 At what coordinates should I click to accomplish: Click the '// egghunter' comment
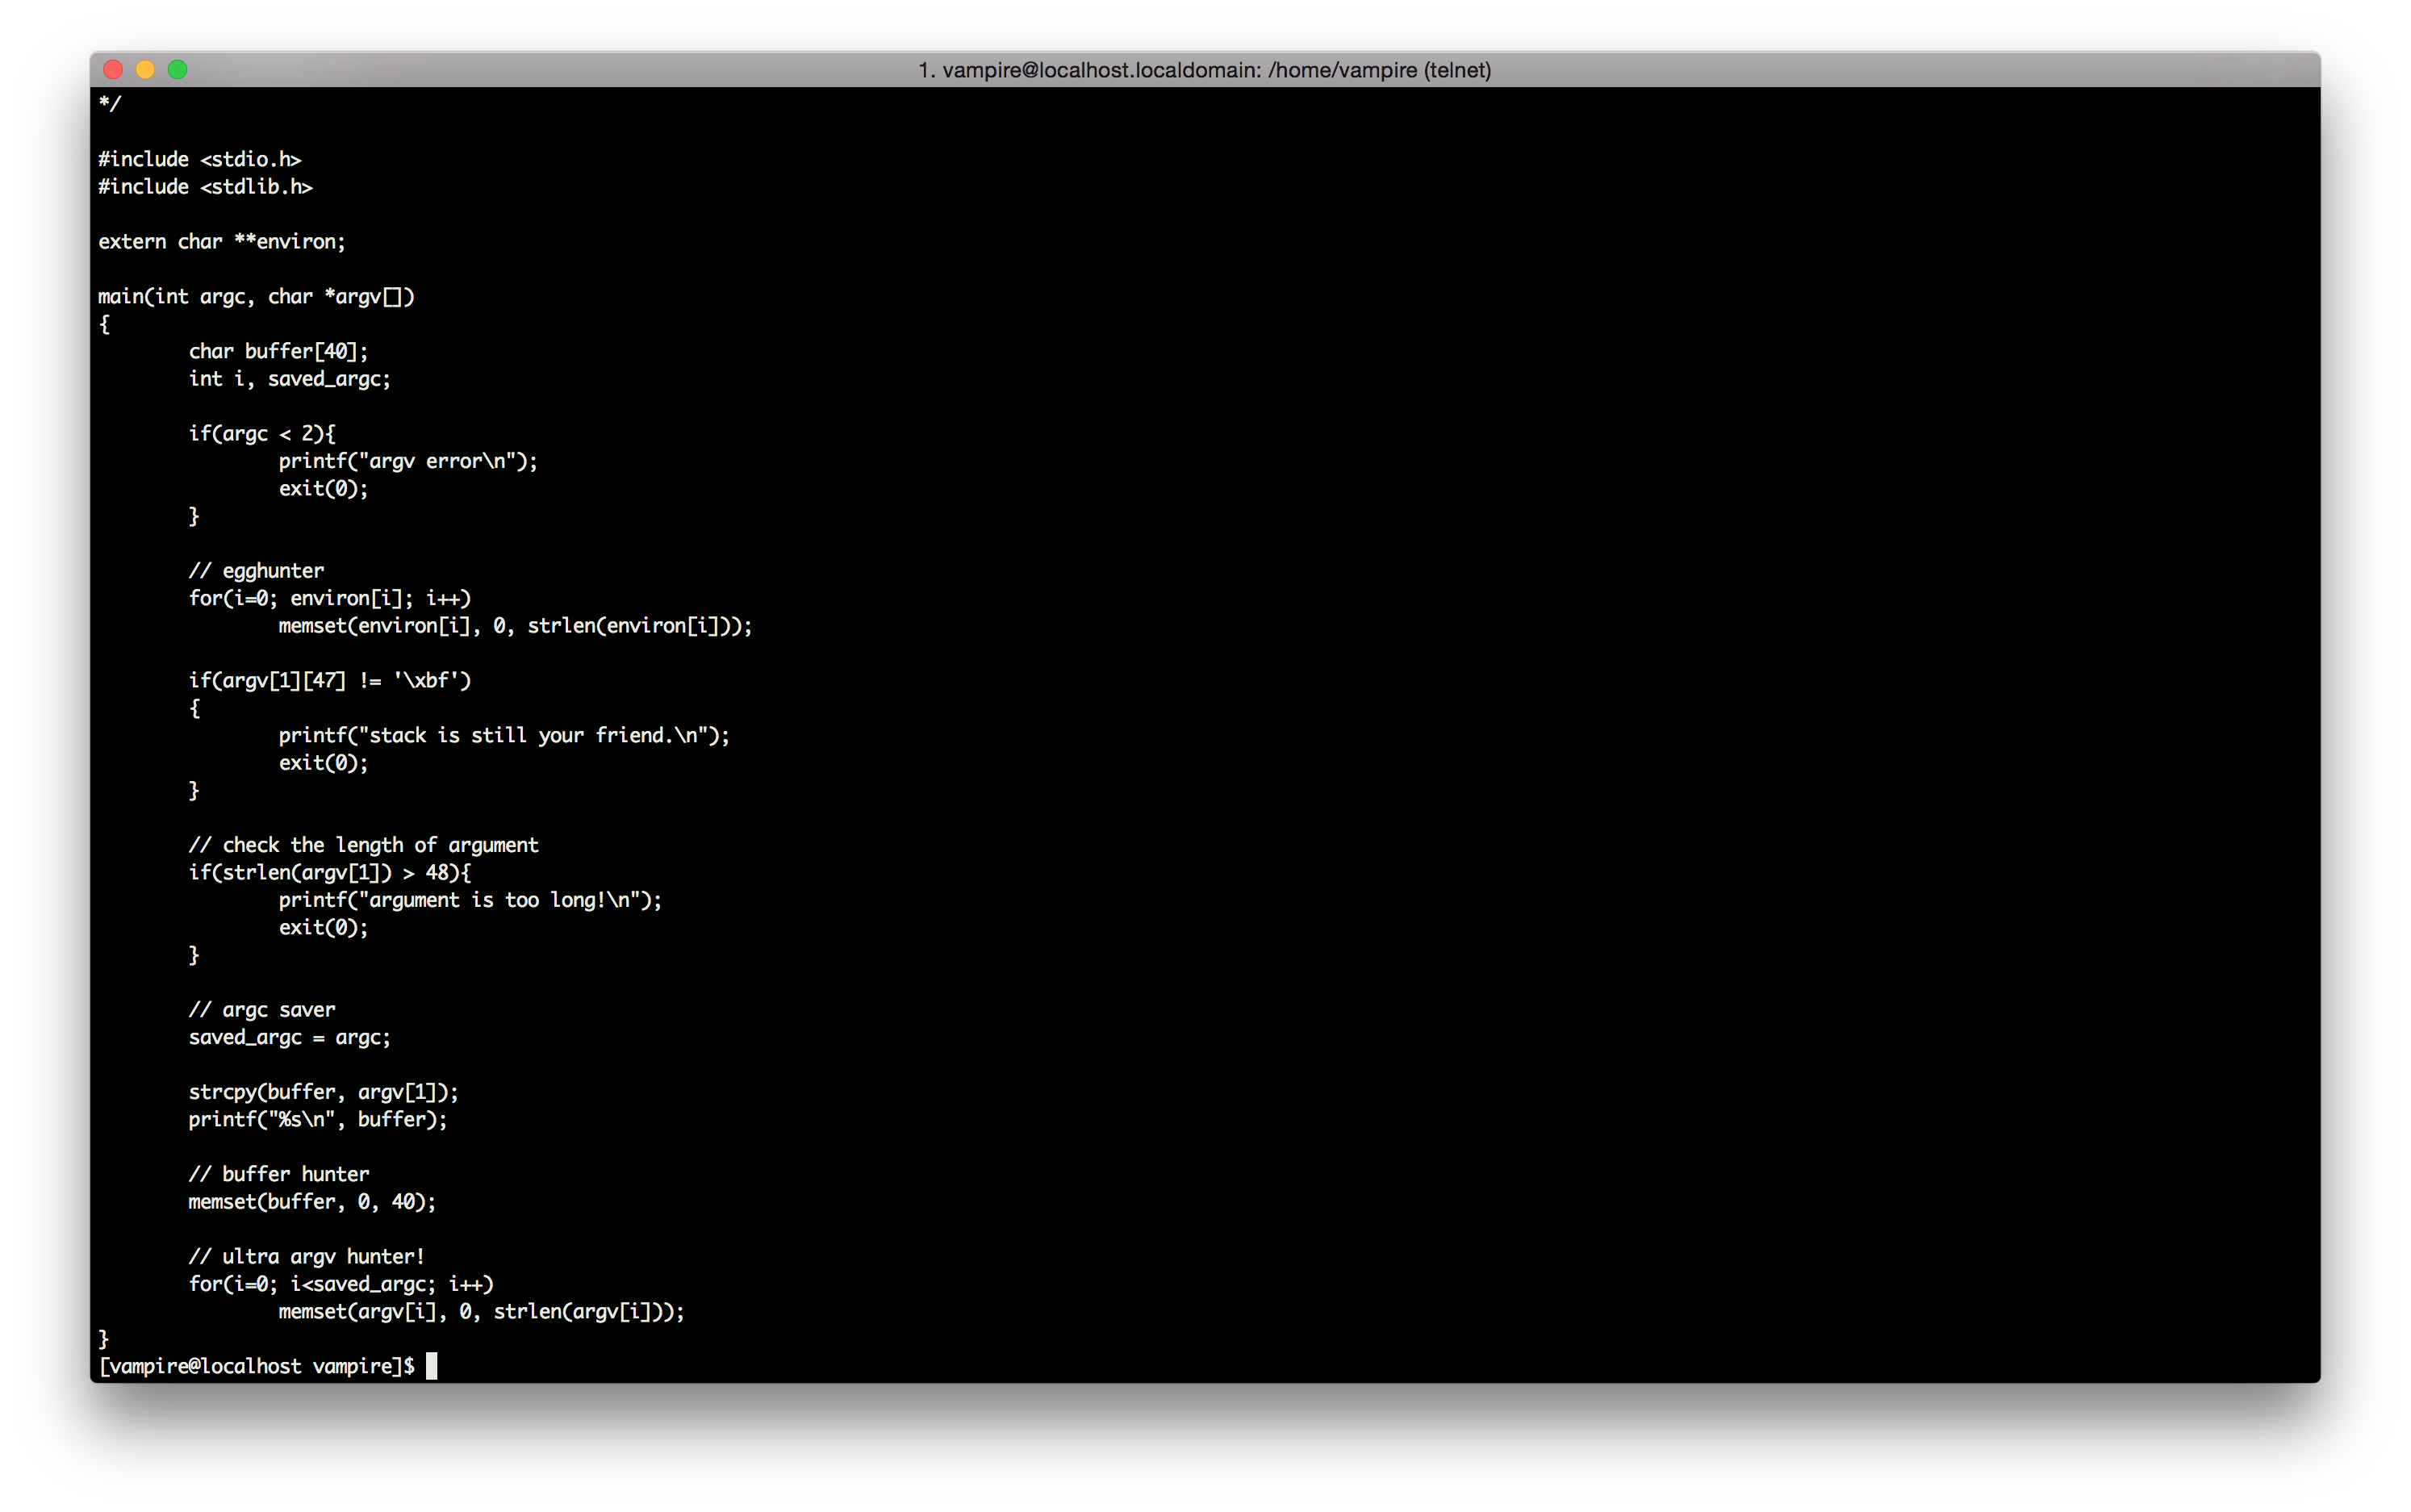(256, 571)
